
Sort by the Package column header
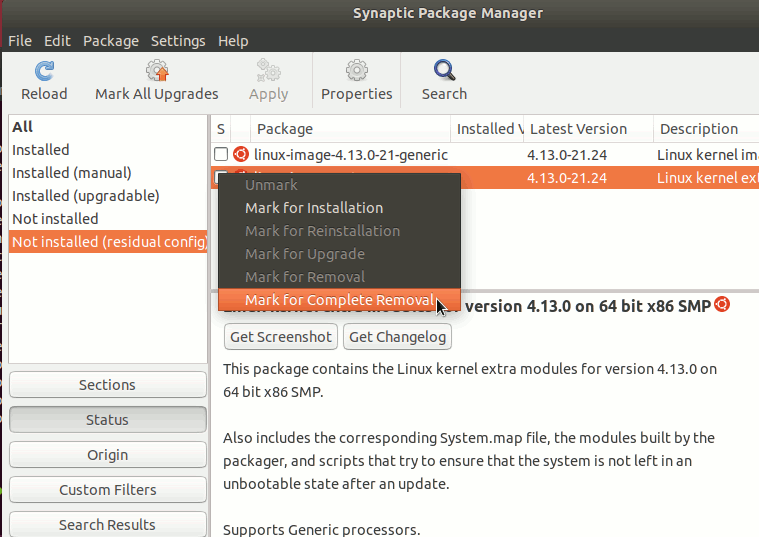350,129
